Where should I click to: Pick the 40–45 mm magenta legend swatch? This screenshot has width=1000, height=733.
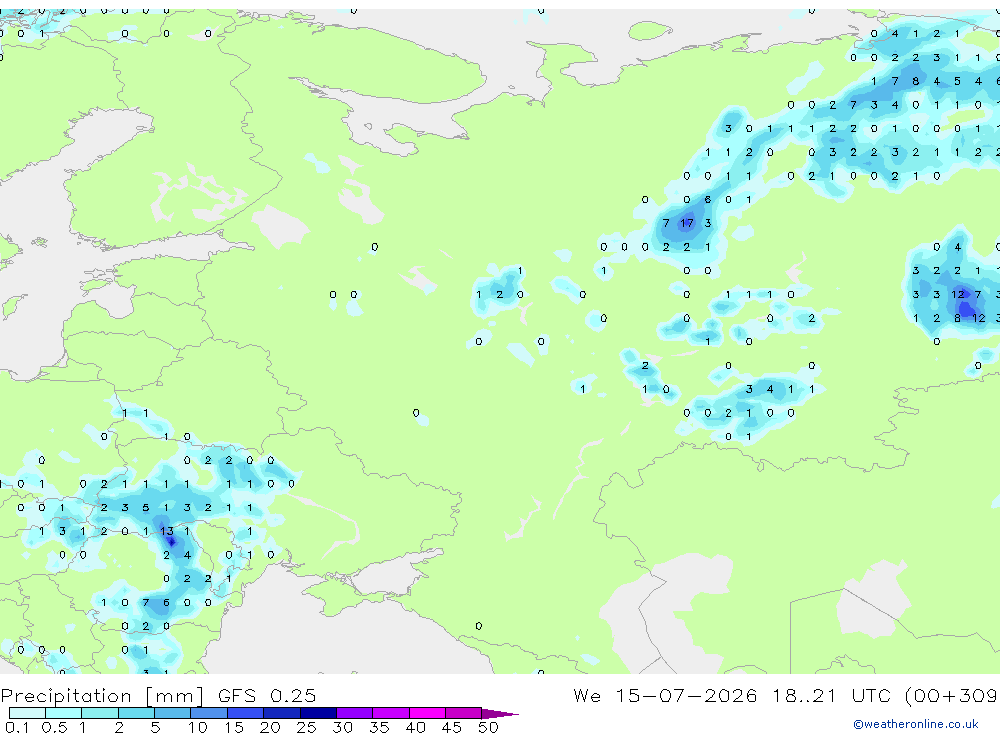[x=427, y=713]
